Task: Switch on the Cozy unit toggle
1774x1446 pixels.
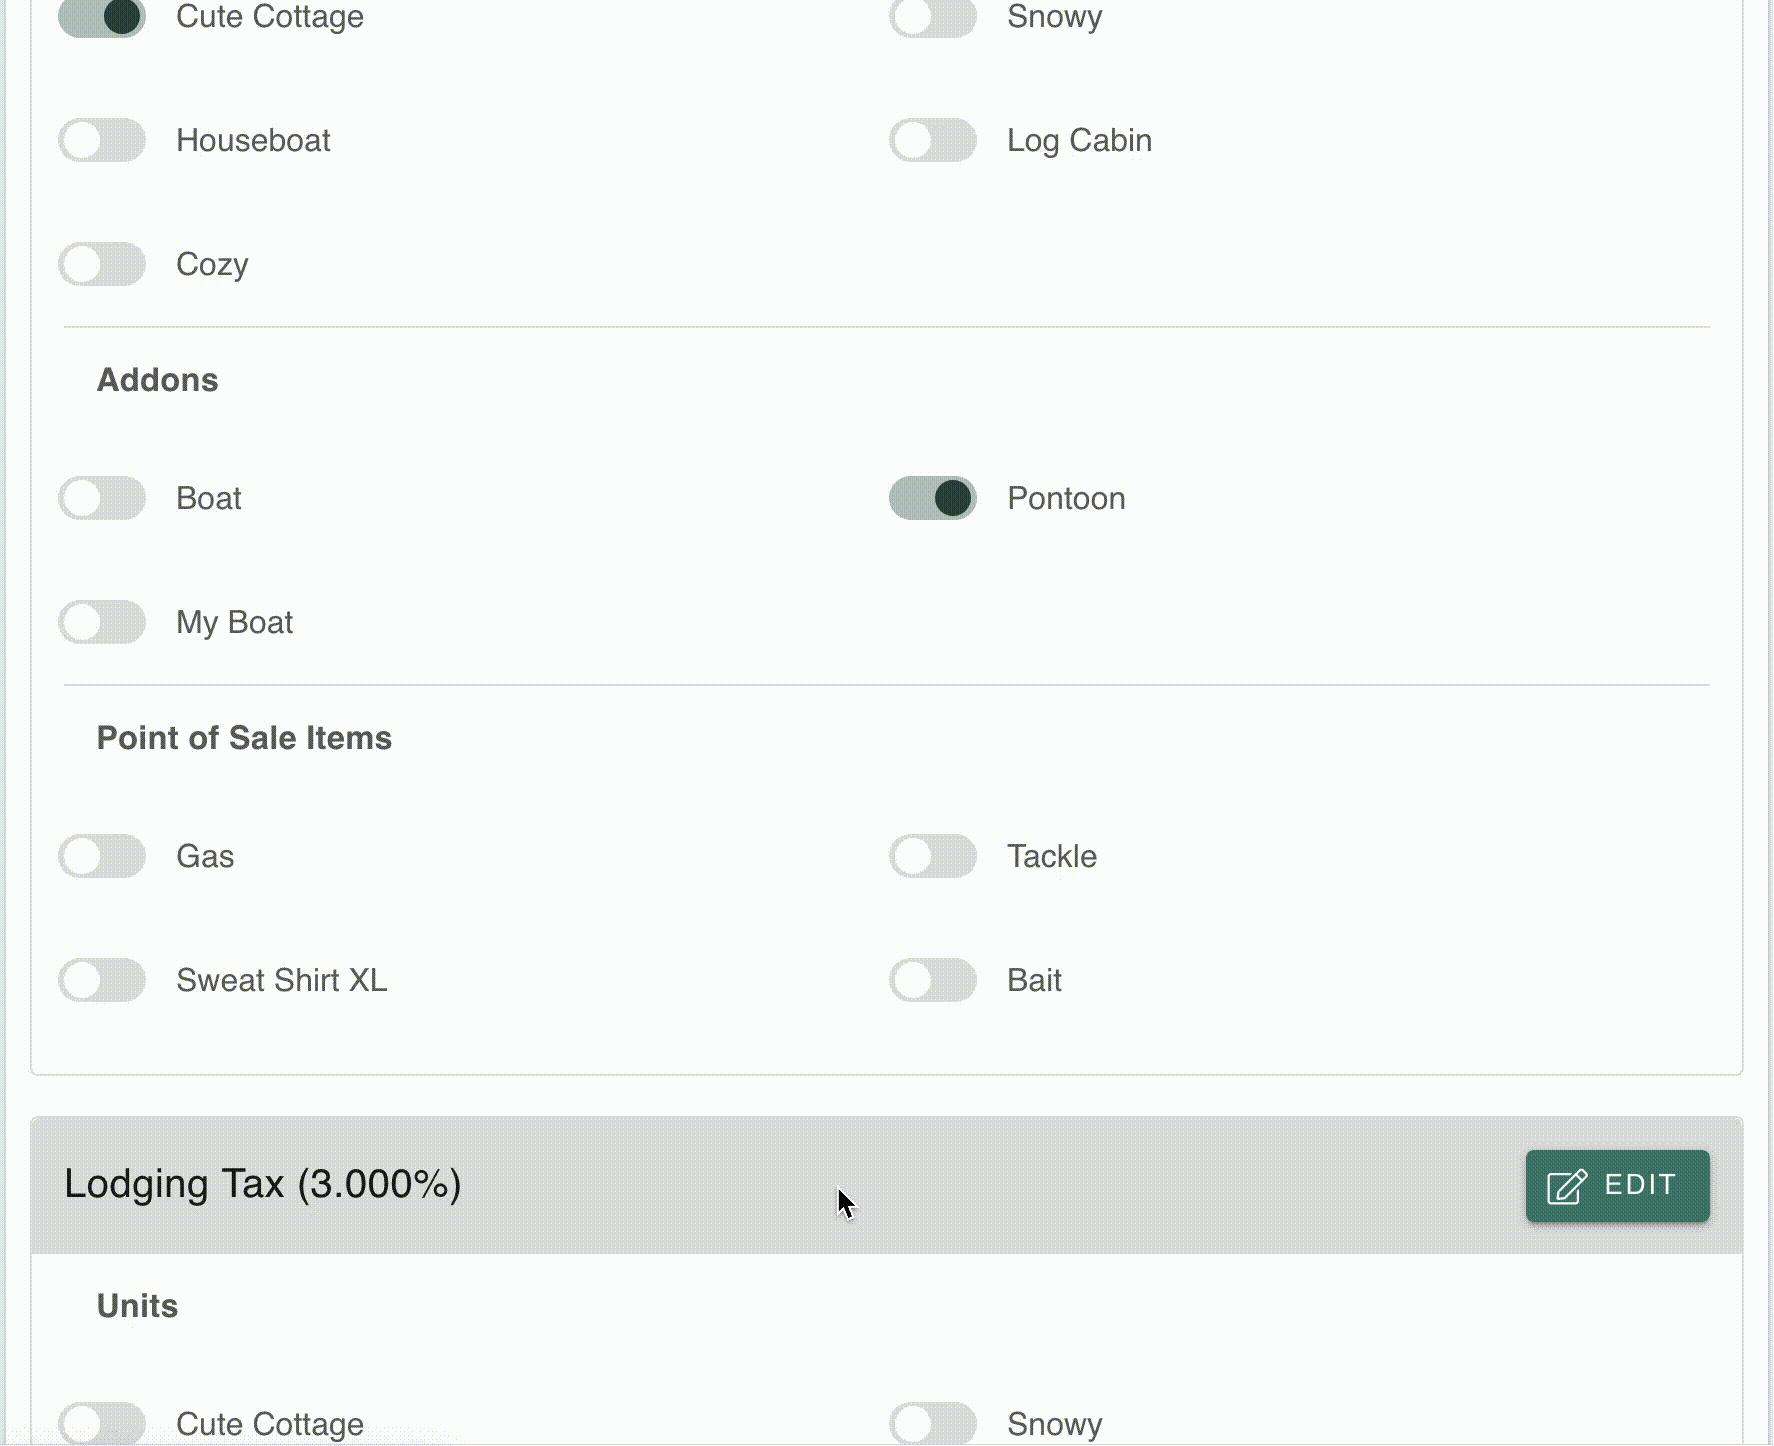Action: [102, 264]
